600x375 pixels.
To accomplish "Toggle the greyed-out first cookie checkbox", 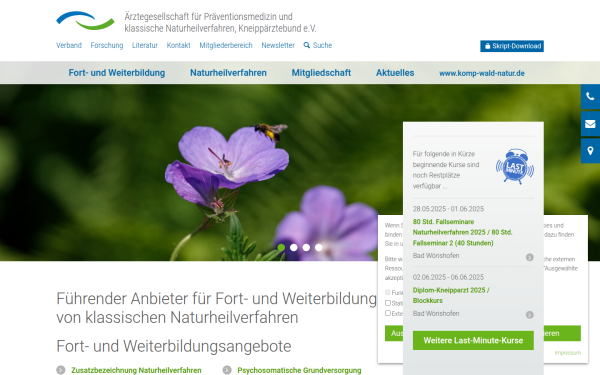I will pos(388,292).
